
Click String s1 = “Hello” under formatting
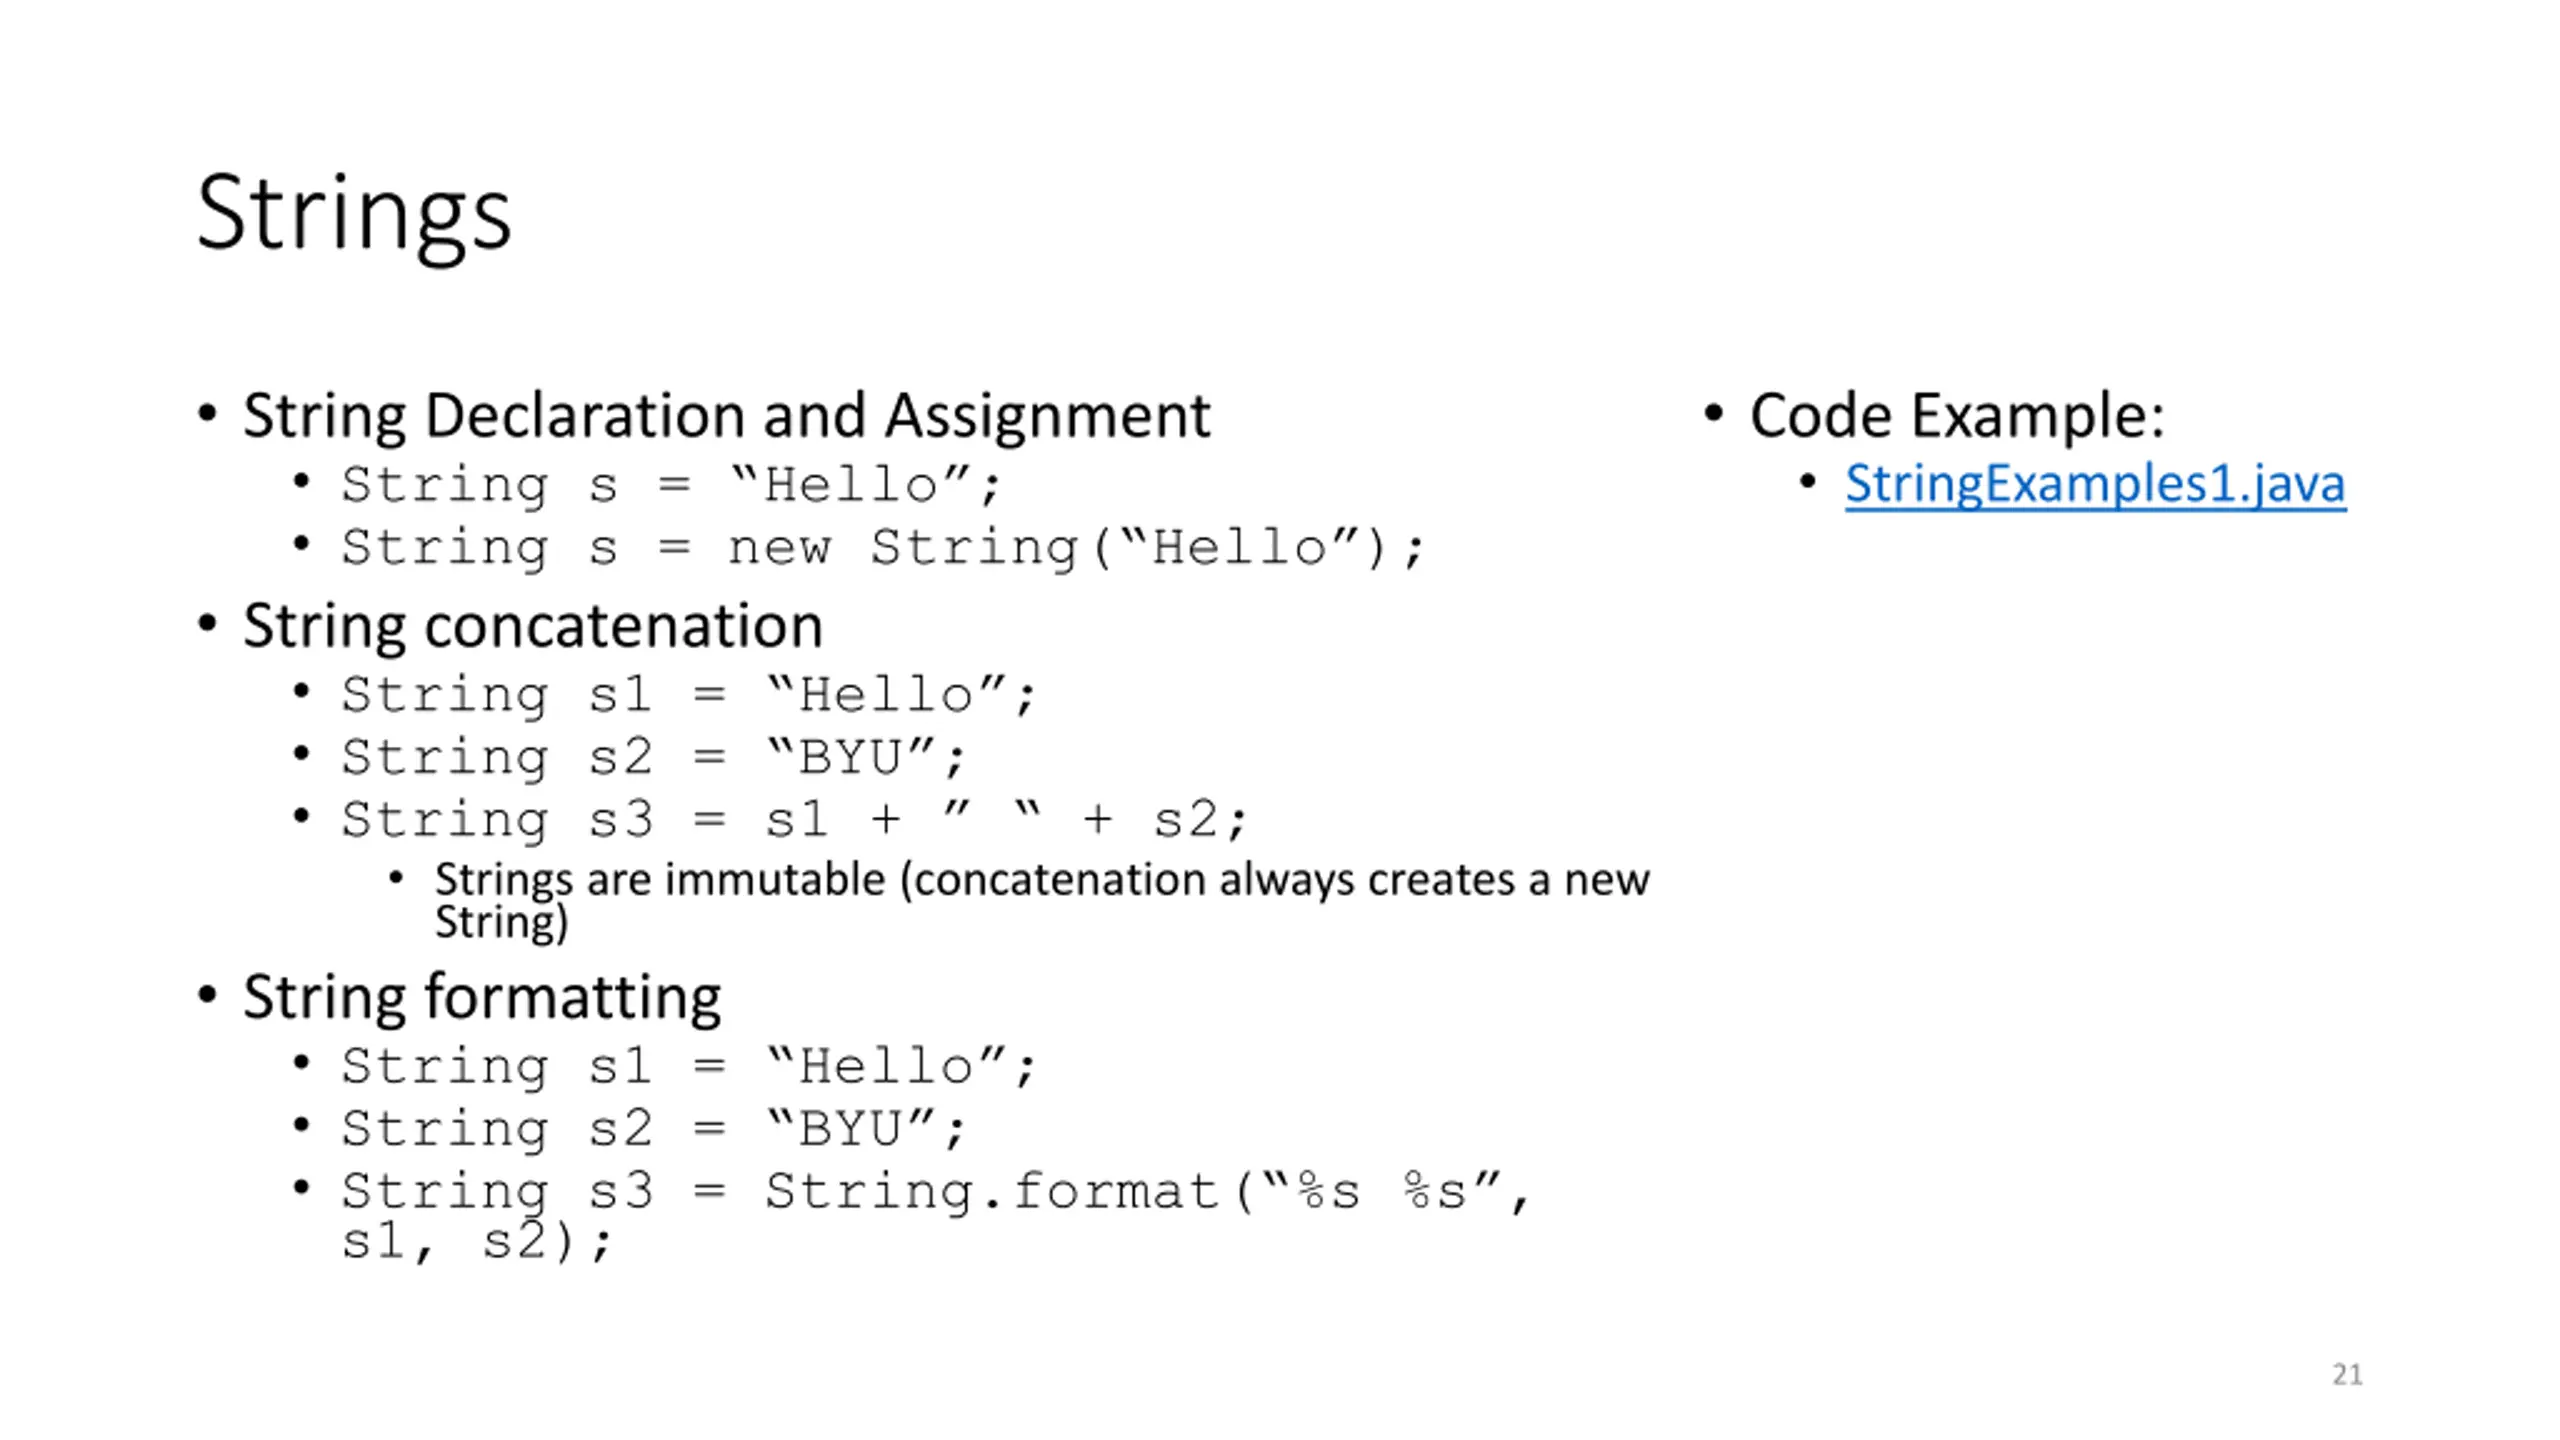click(688, 1067)
